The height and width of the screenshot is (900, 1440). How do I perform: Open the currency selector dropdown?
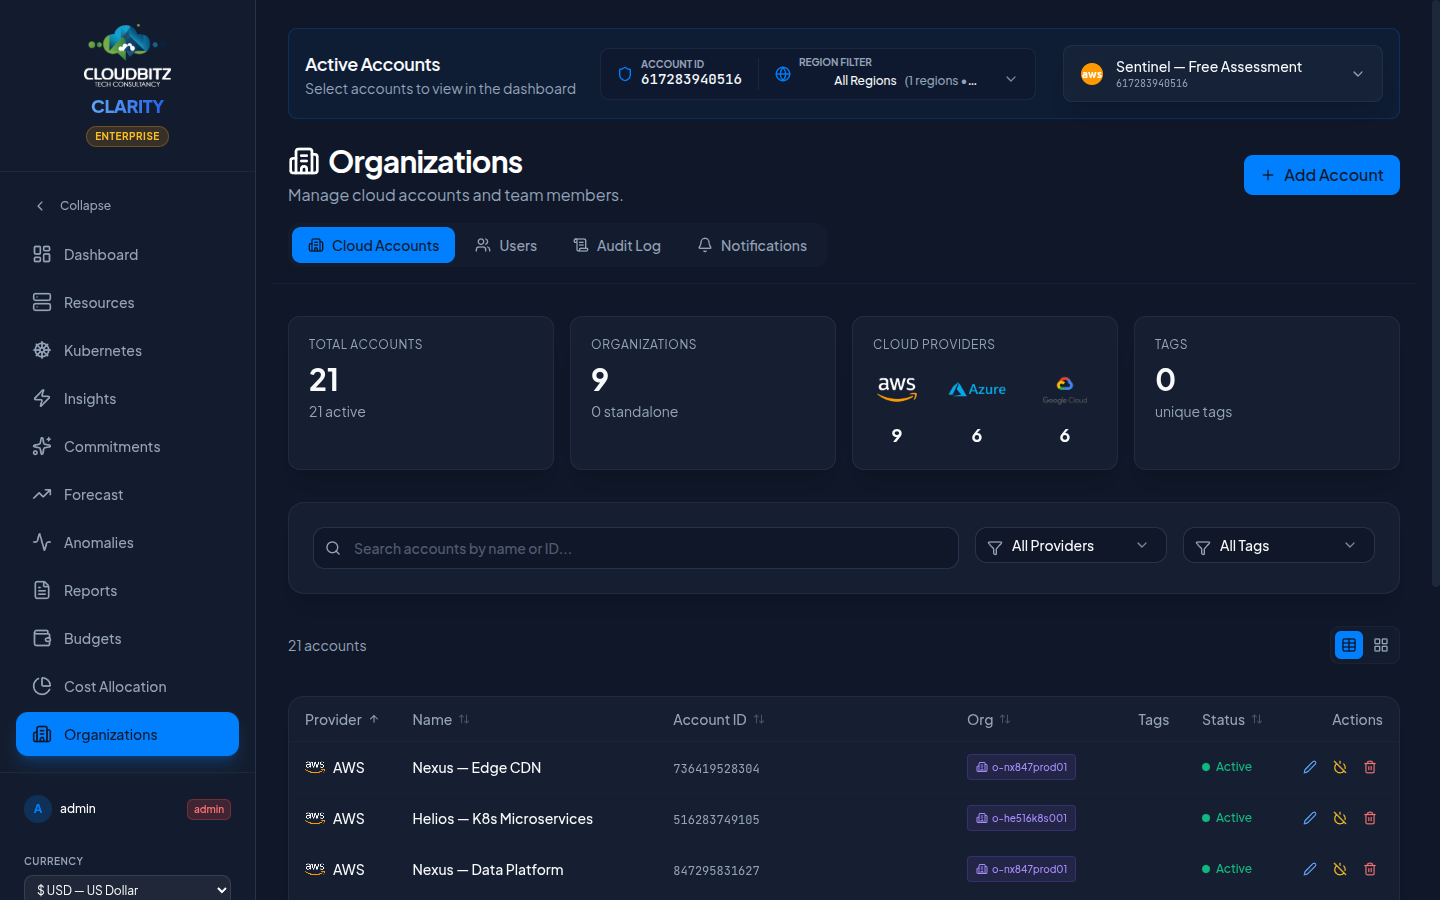pos(127,889)
